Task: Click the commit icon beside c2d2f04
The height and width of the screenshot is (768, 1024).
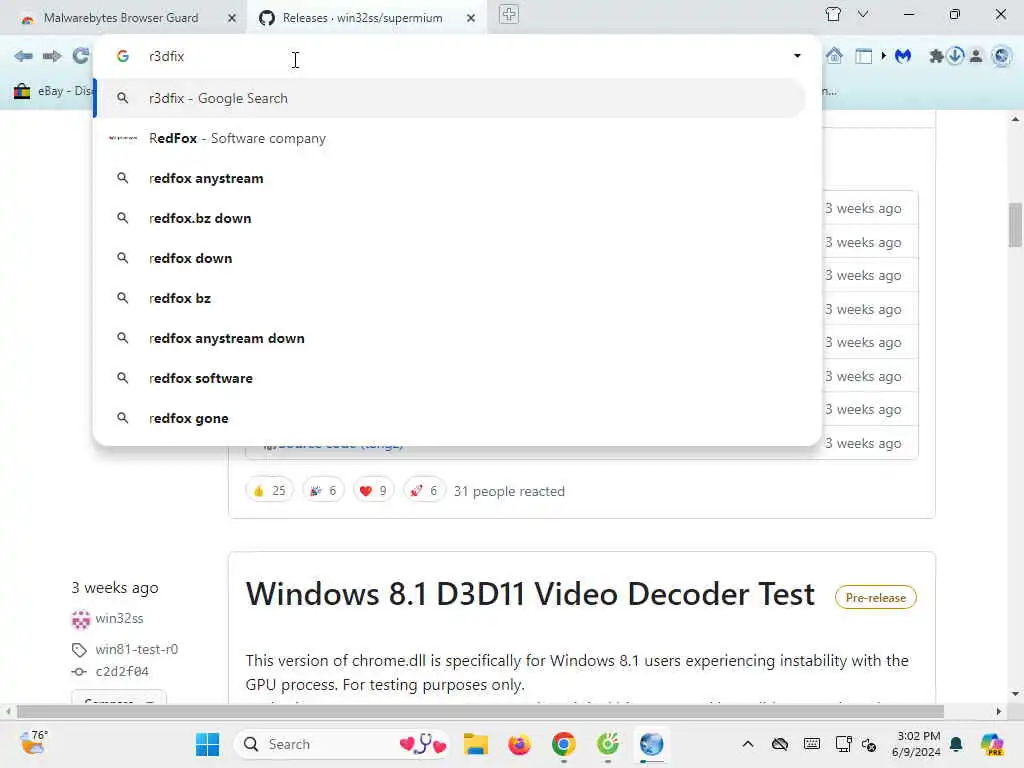Action: pyautogui.click(x=79, y=671)
